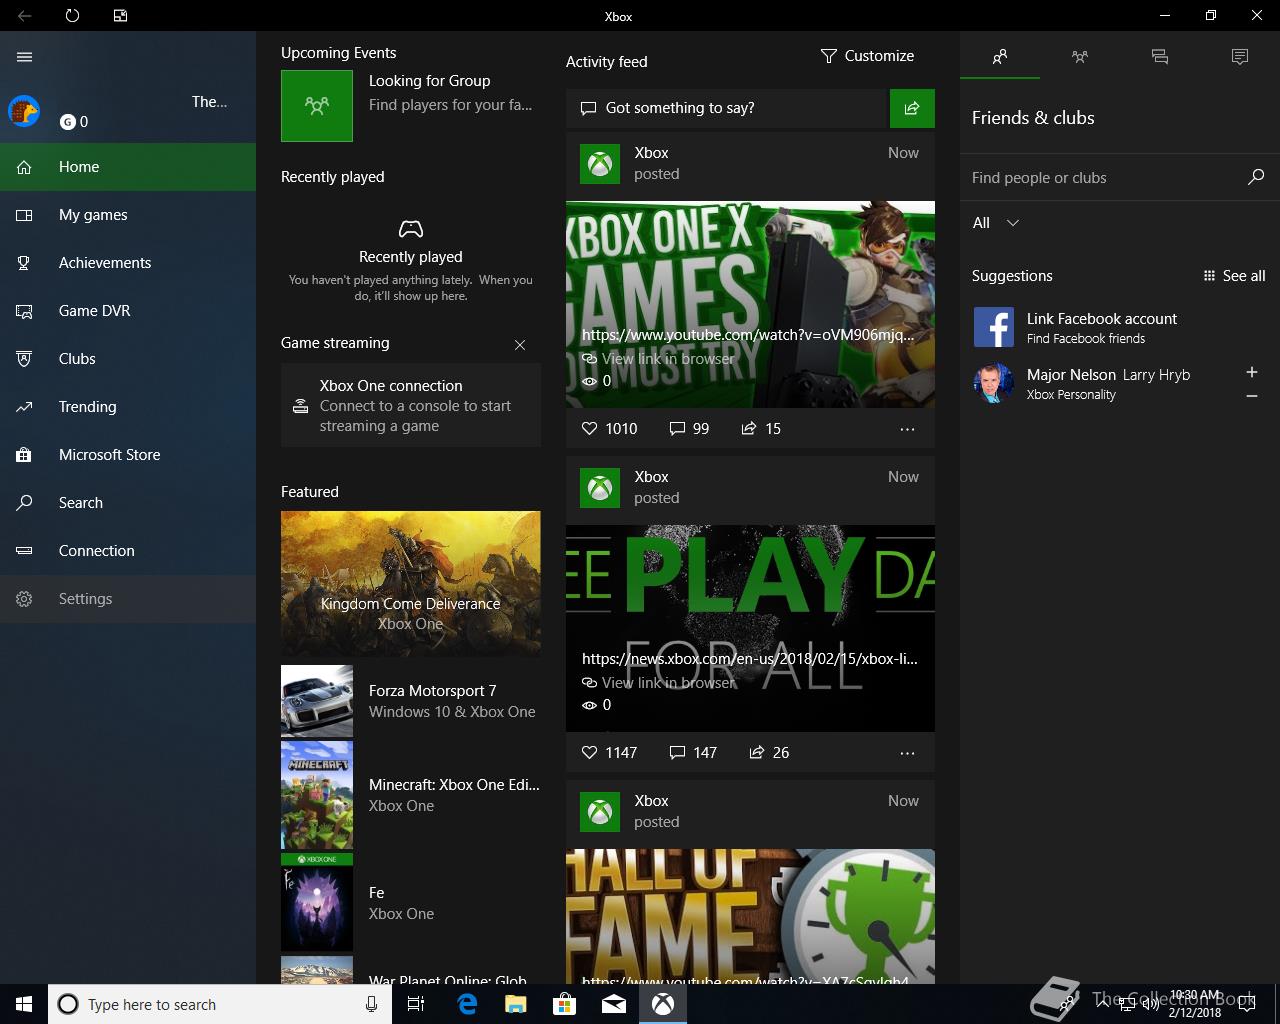Open Forza Motorsport 7 thumbnail
The height and width of the screenshot is (1024, 1280).
coord(317,701)
